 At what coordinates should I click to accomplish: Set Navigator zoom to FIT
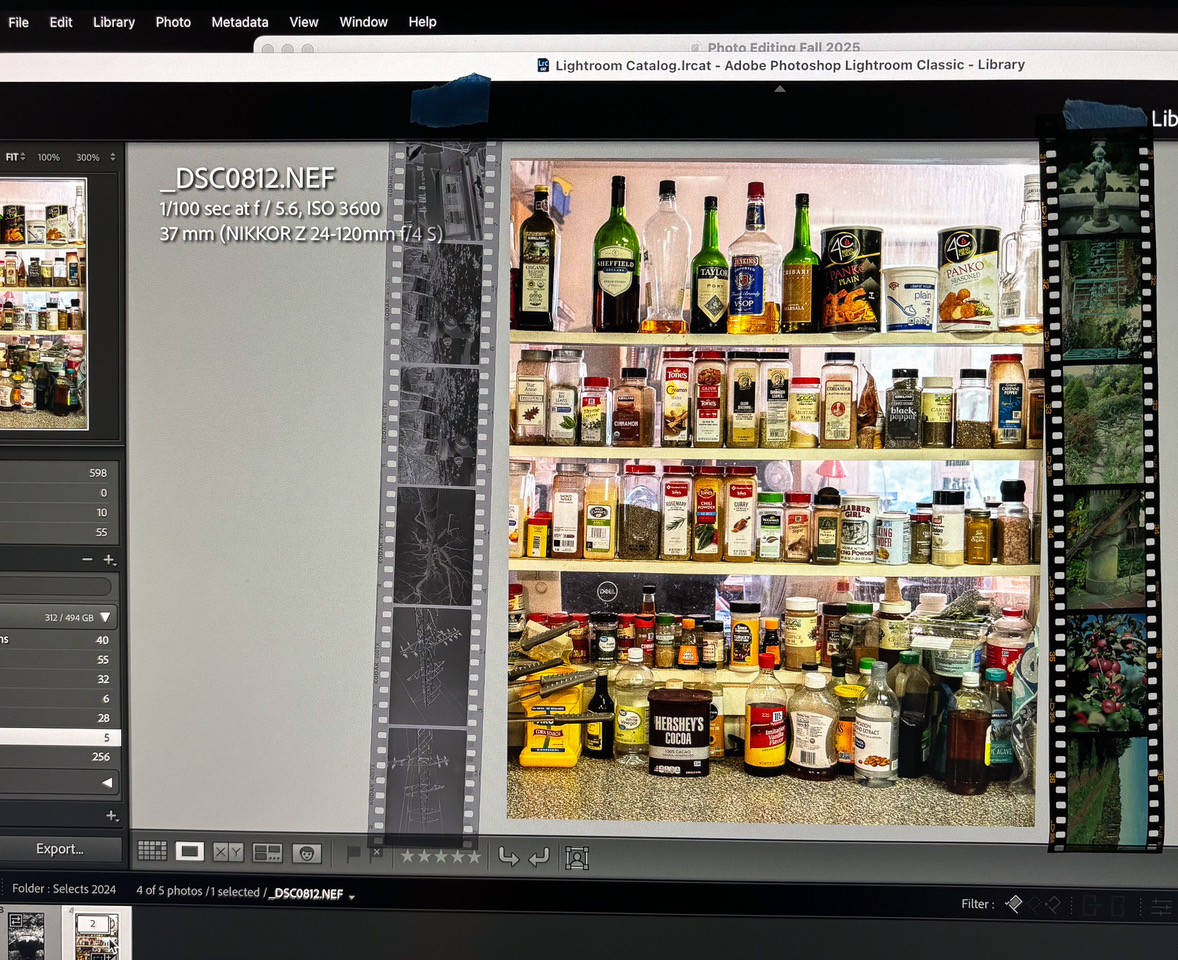[x=11, y=157]
